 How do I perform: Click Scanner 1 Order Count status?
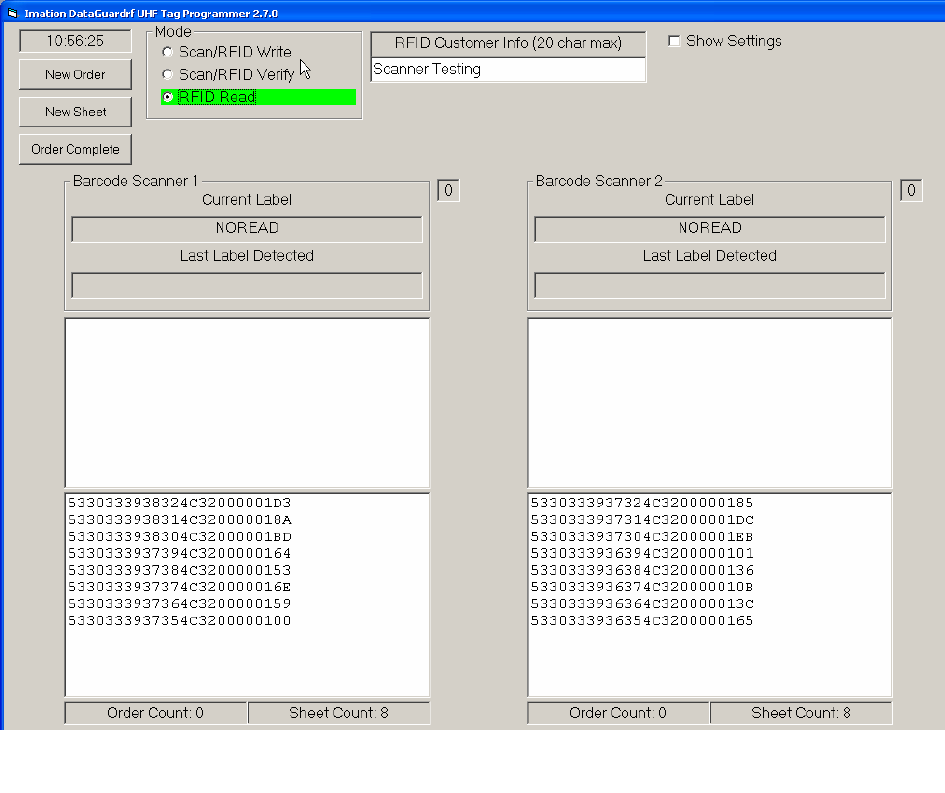[155, 713]
